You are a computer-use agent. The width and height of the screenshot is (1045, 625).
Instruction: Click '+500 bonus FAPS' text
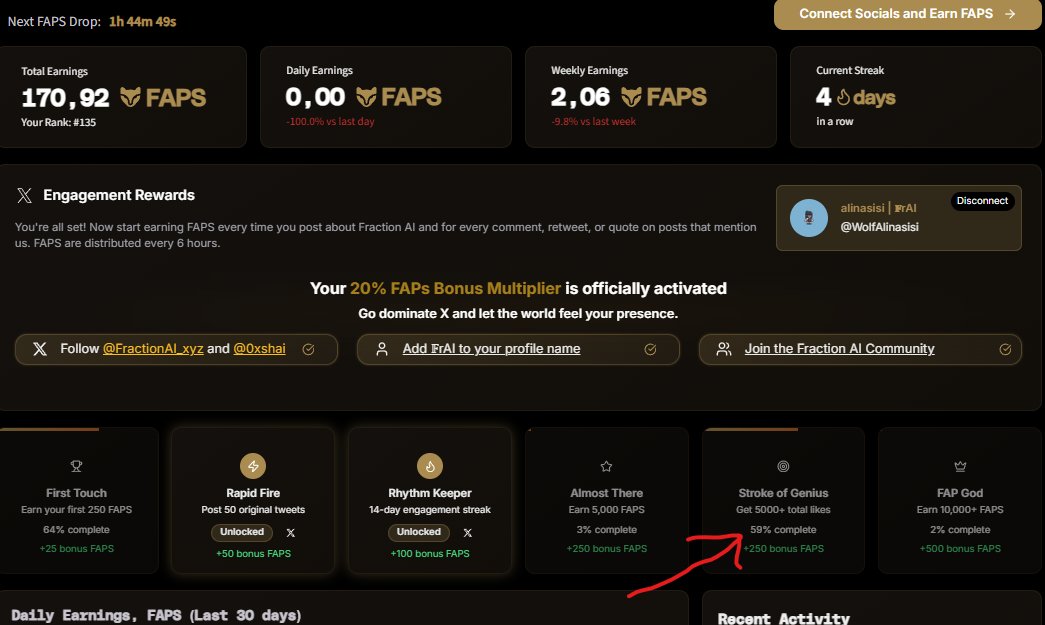coord(960,548)
